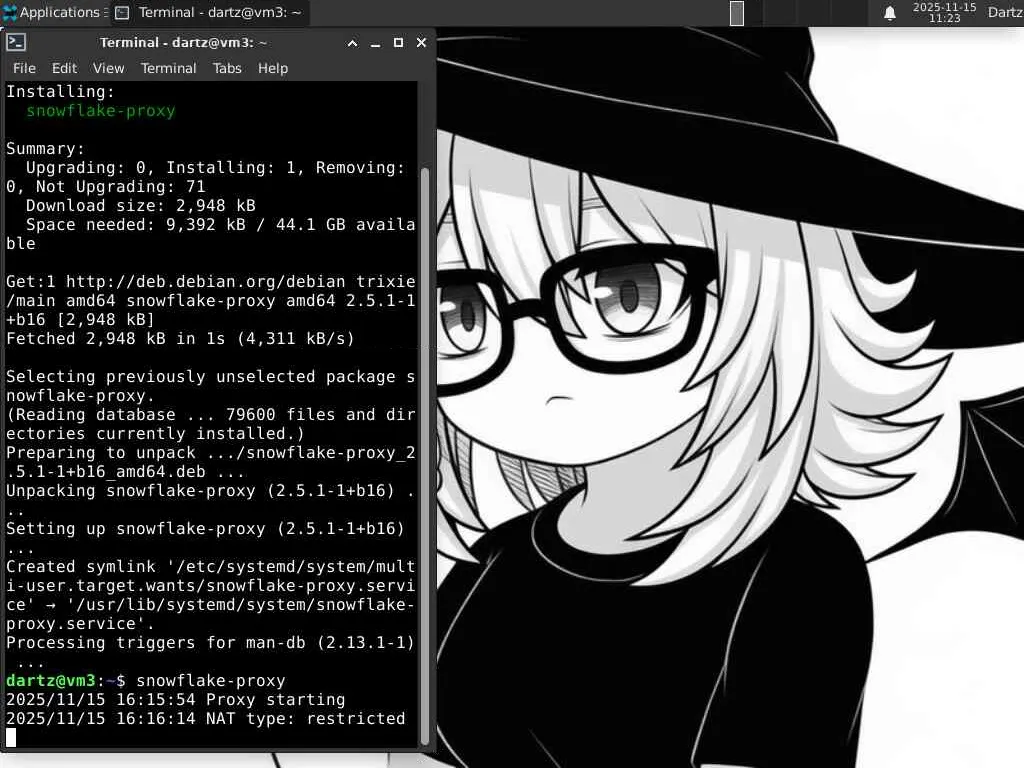The width and height of the screenshot is (1024, 768).
Task: Click the 'Summary:' line in terminal
Action: pos(45,149)
